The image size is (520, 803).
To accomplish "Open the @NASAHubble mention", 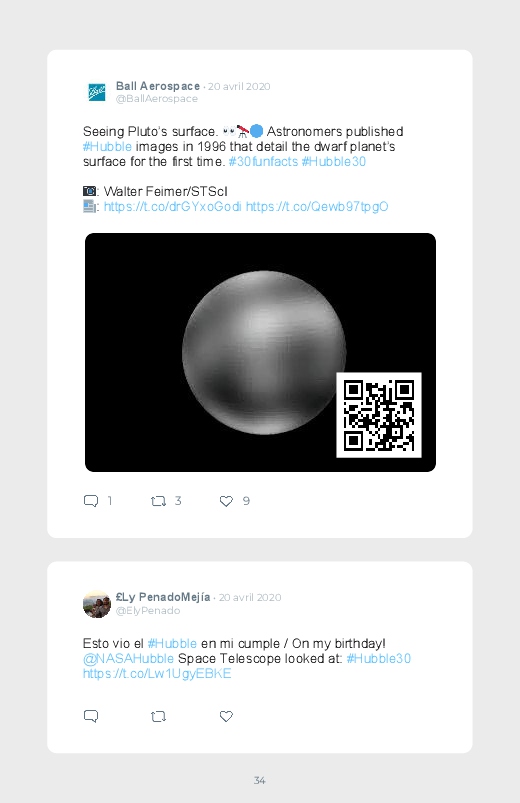I will 128,659.
